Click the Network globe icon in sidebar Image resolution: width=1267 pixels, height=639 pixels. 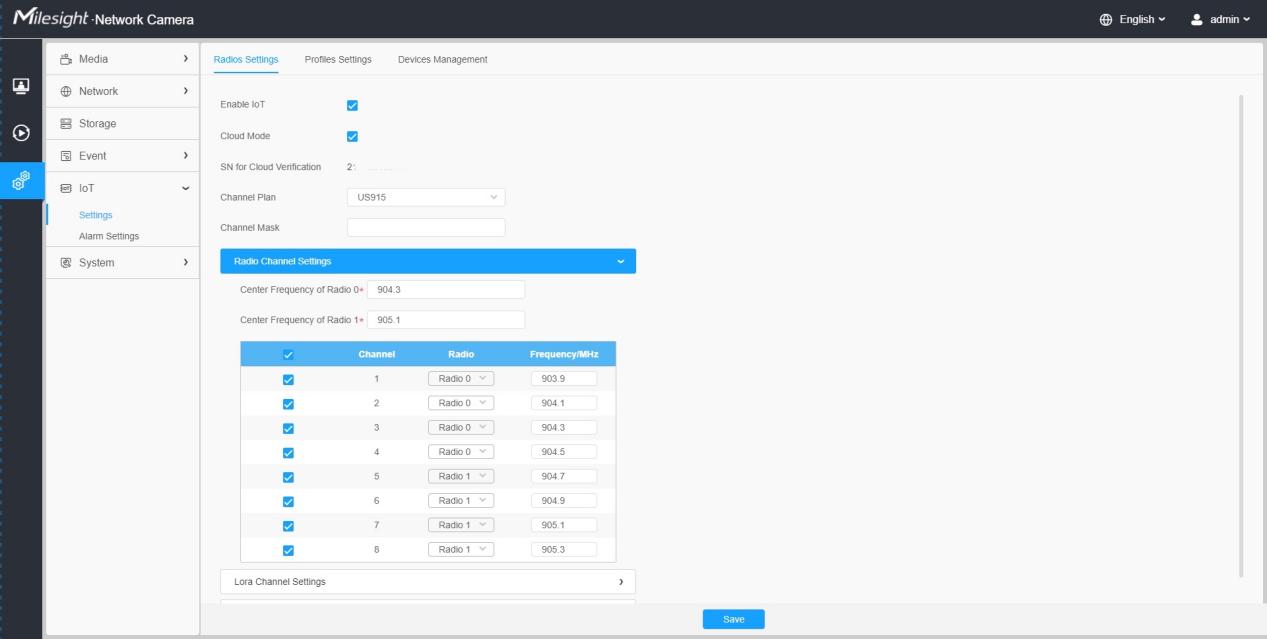tap(65, 91)
